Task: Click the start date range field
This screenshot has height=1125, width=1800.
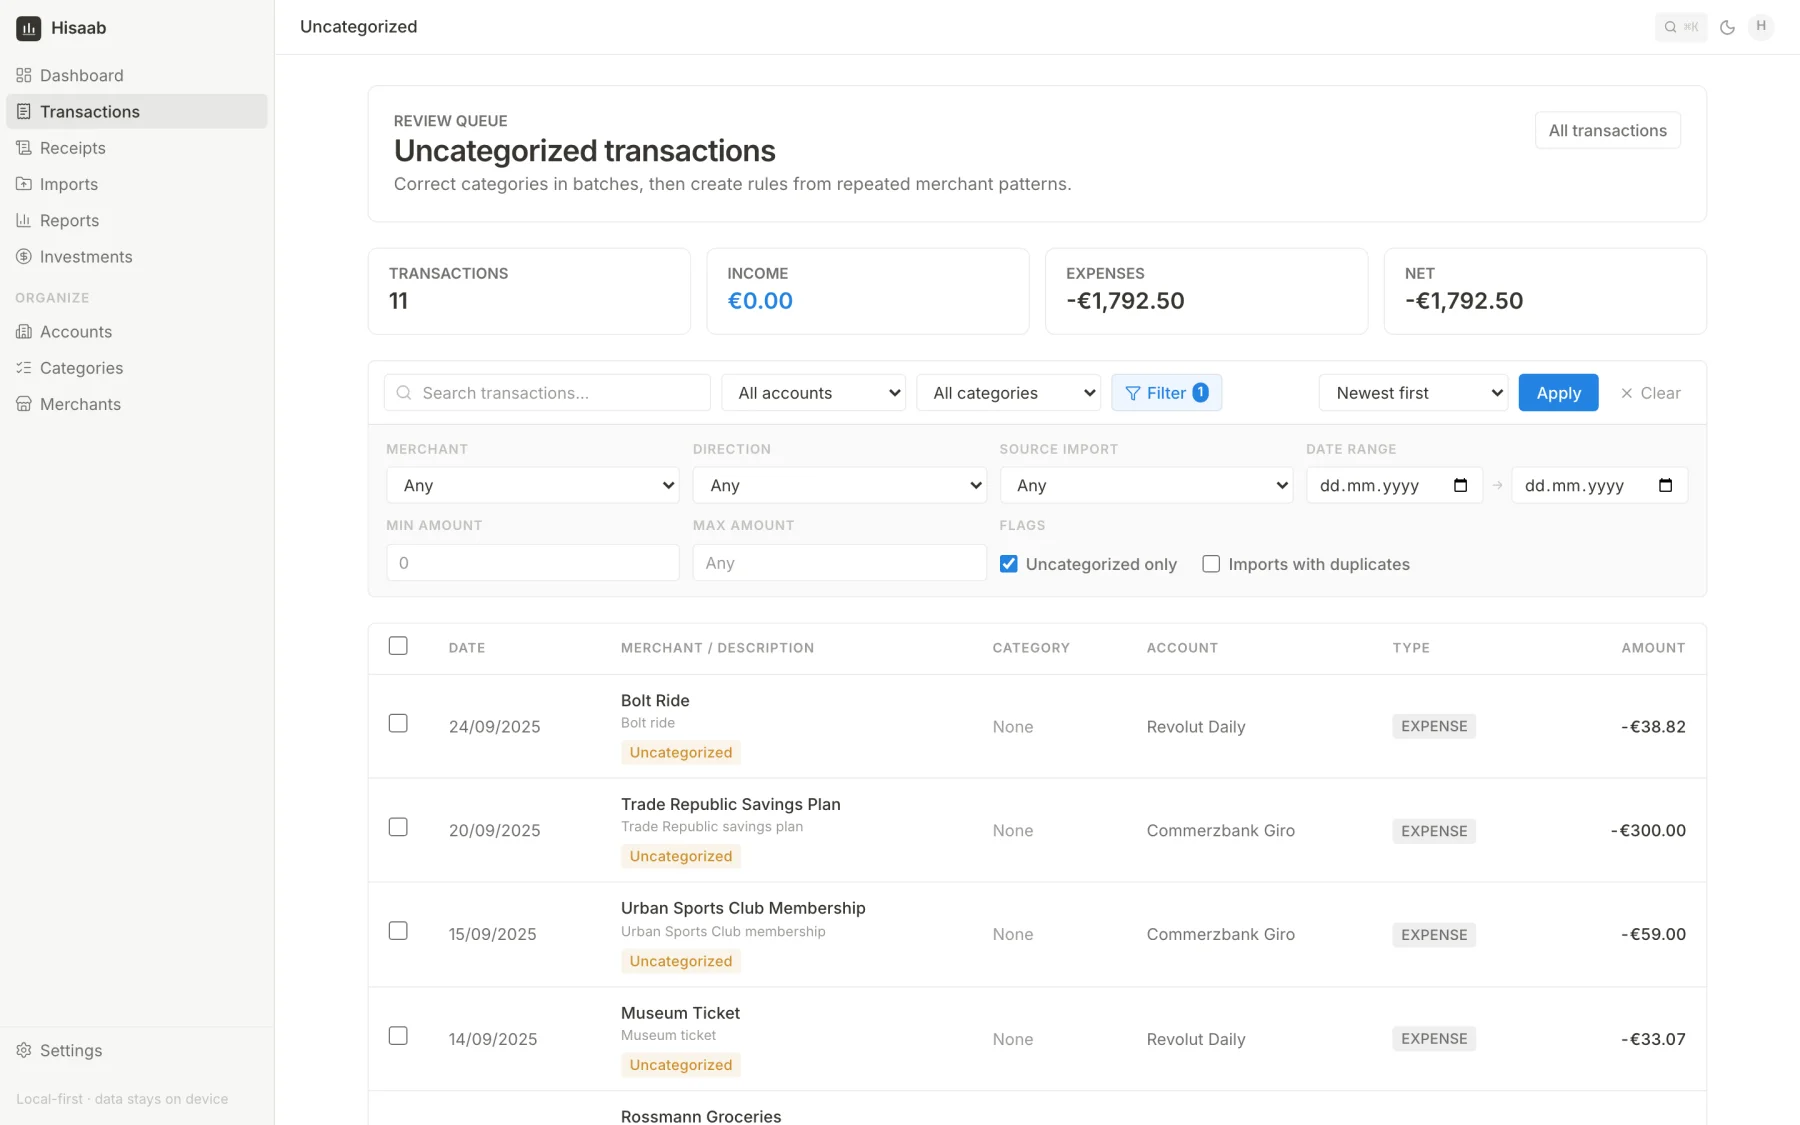Action: [1394, 485]
